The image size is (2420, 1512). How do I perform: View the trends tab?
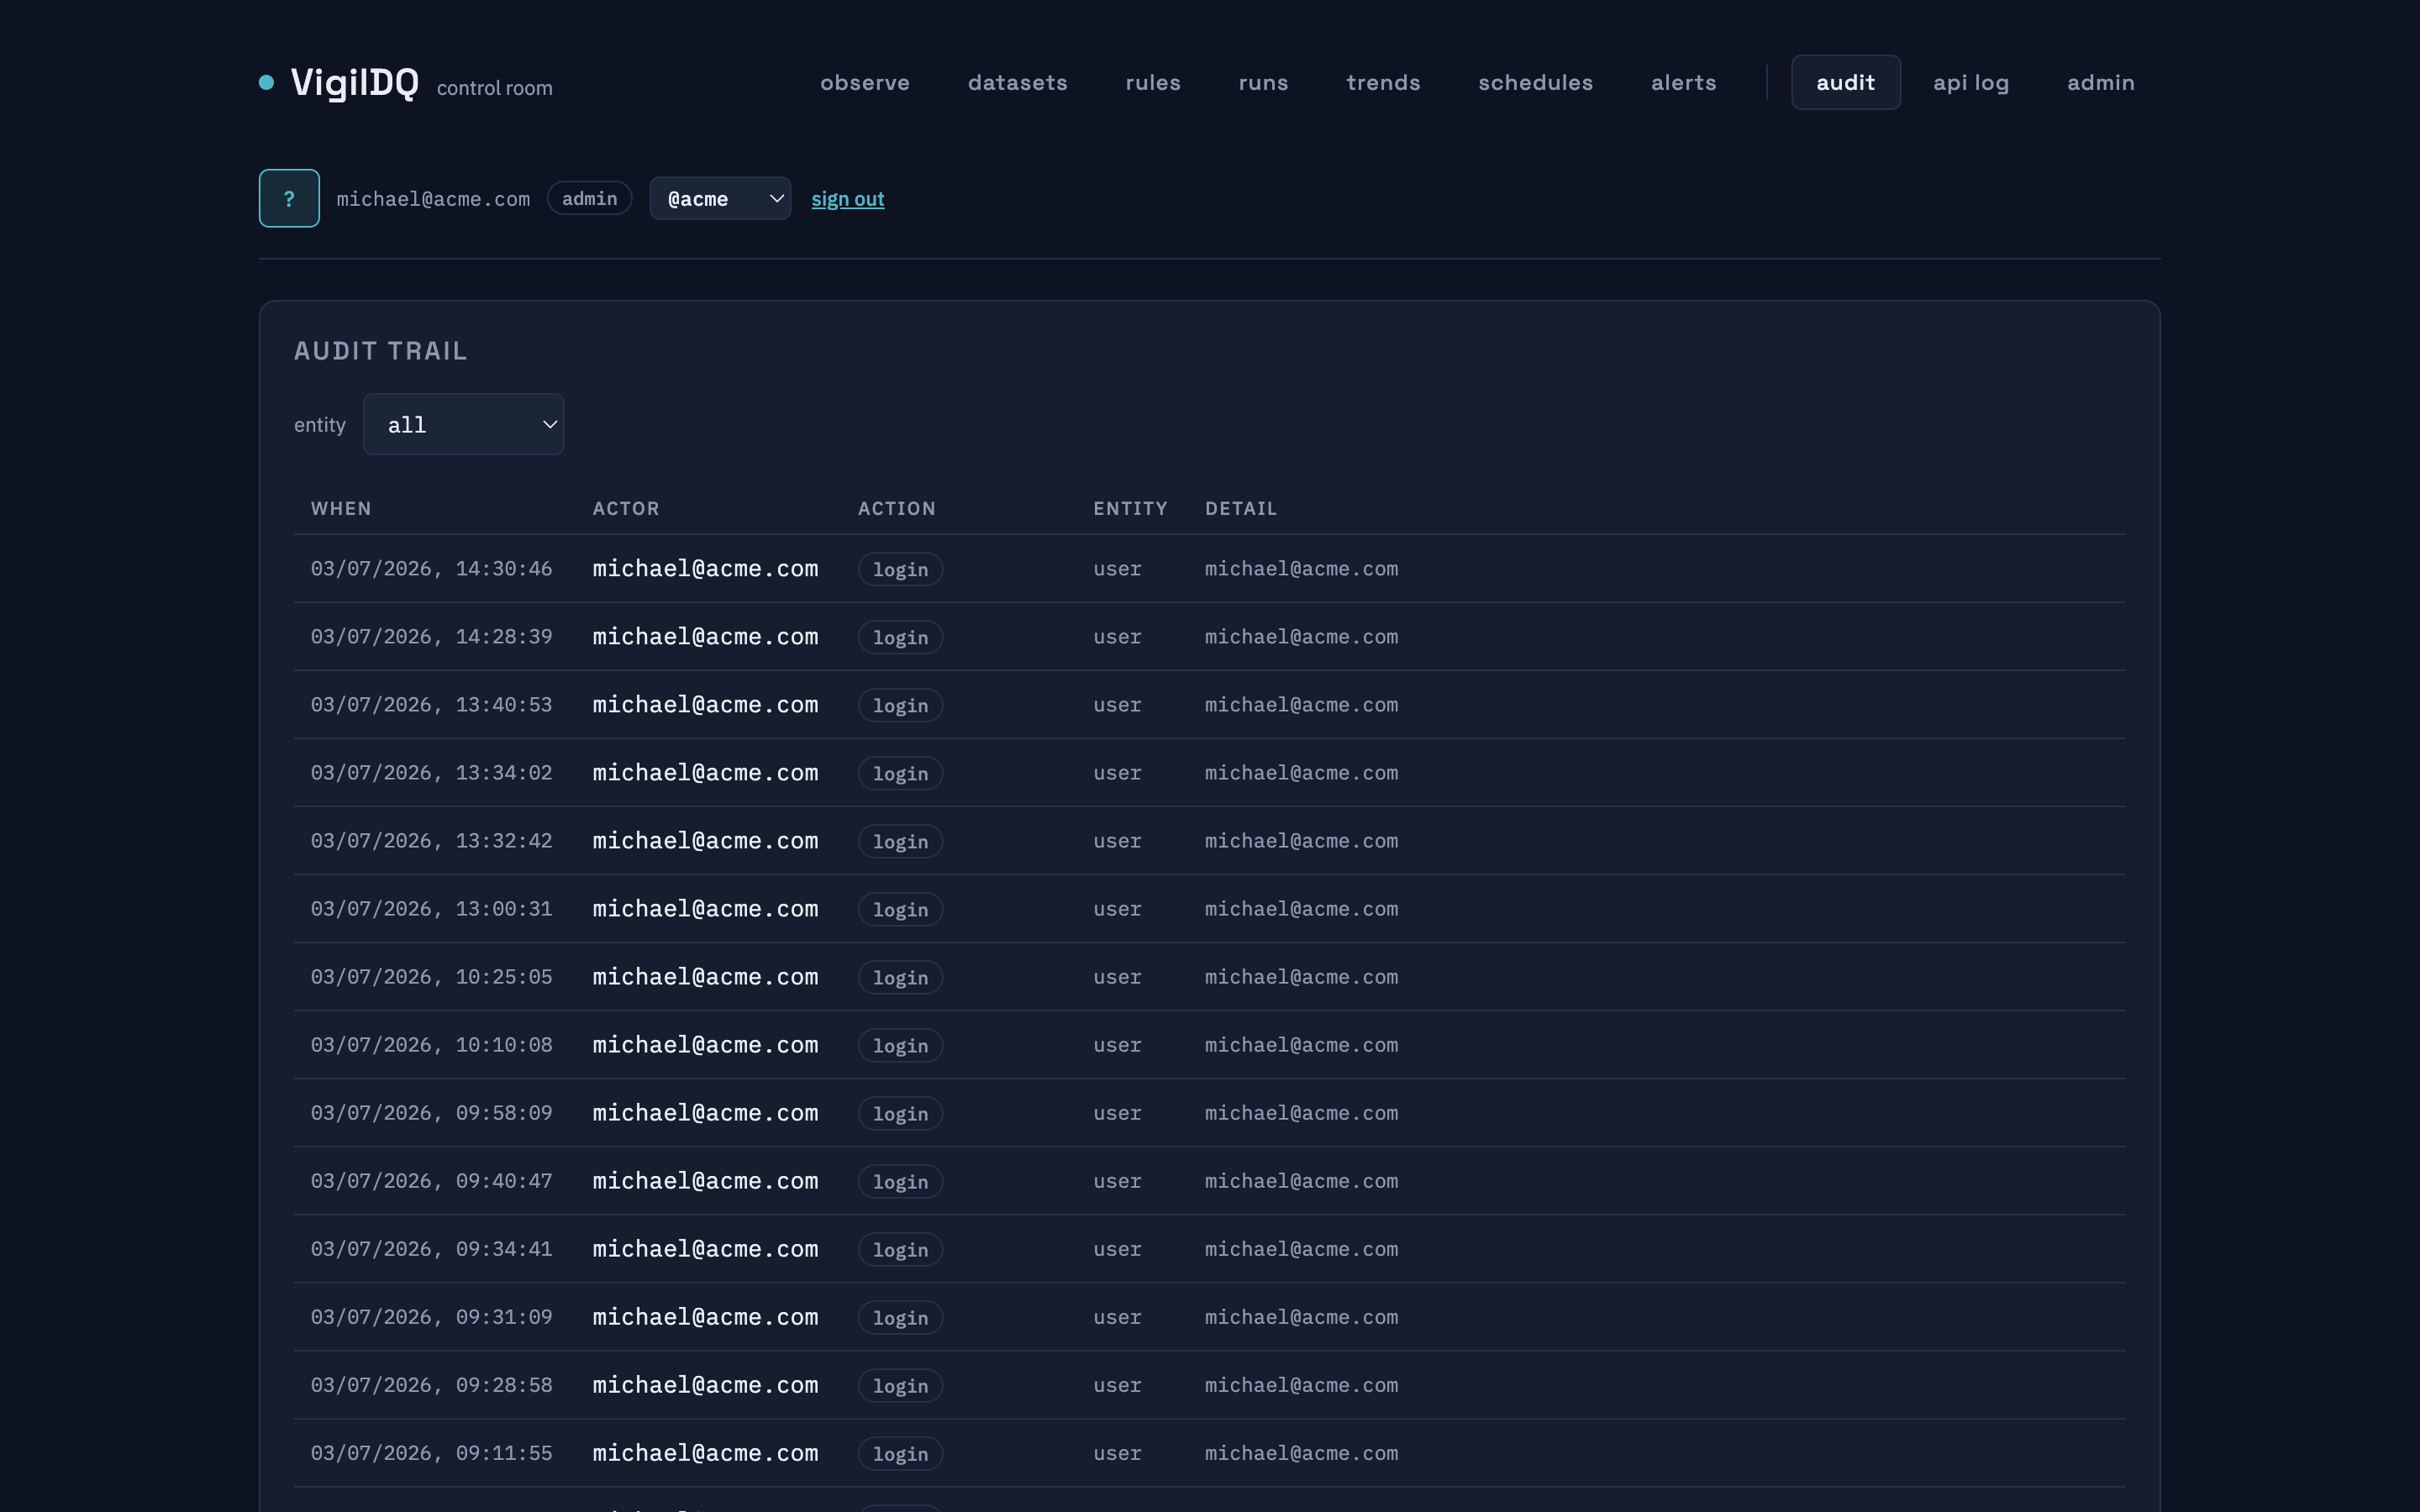tap(1383, 82)
